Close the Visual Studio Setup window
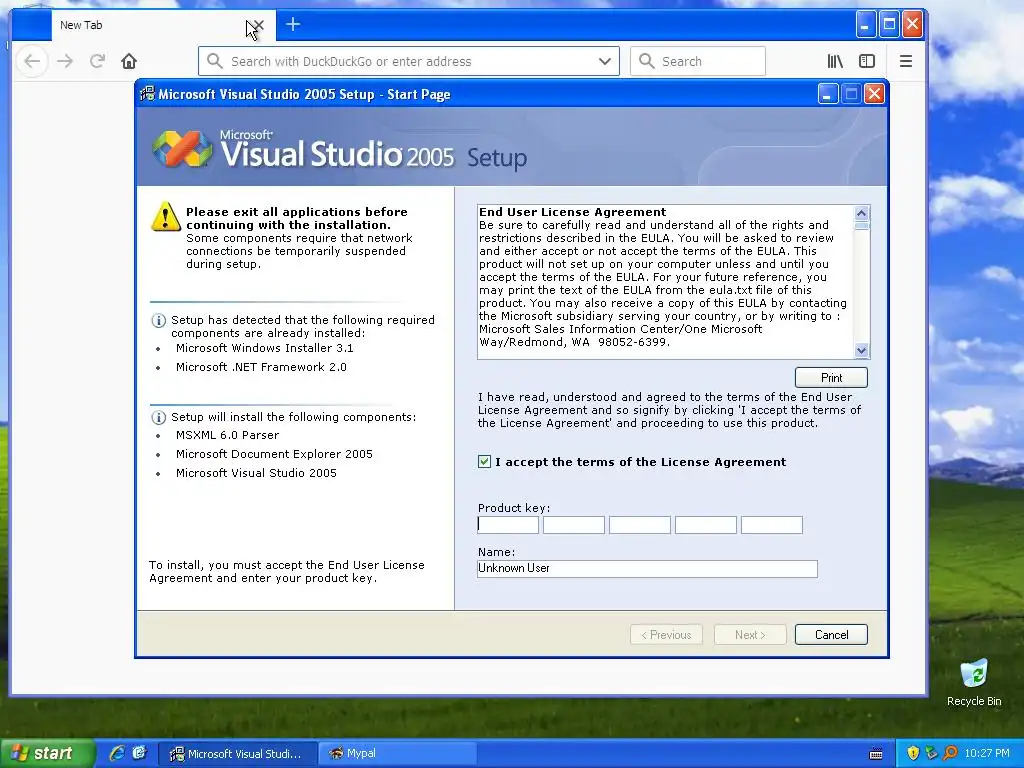This screenshot has height=768, width=1024. pyautogui.click(x=874, y=94)
